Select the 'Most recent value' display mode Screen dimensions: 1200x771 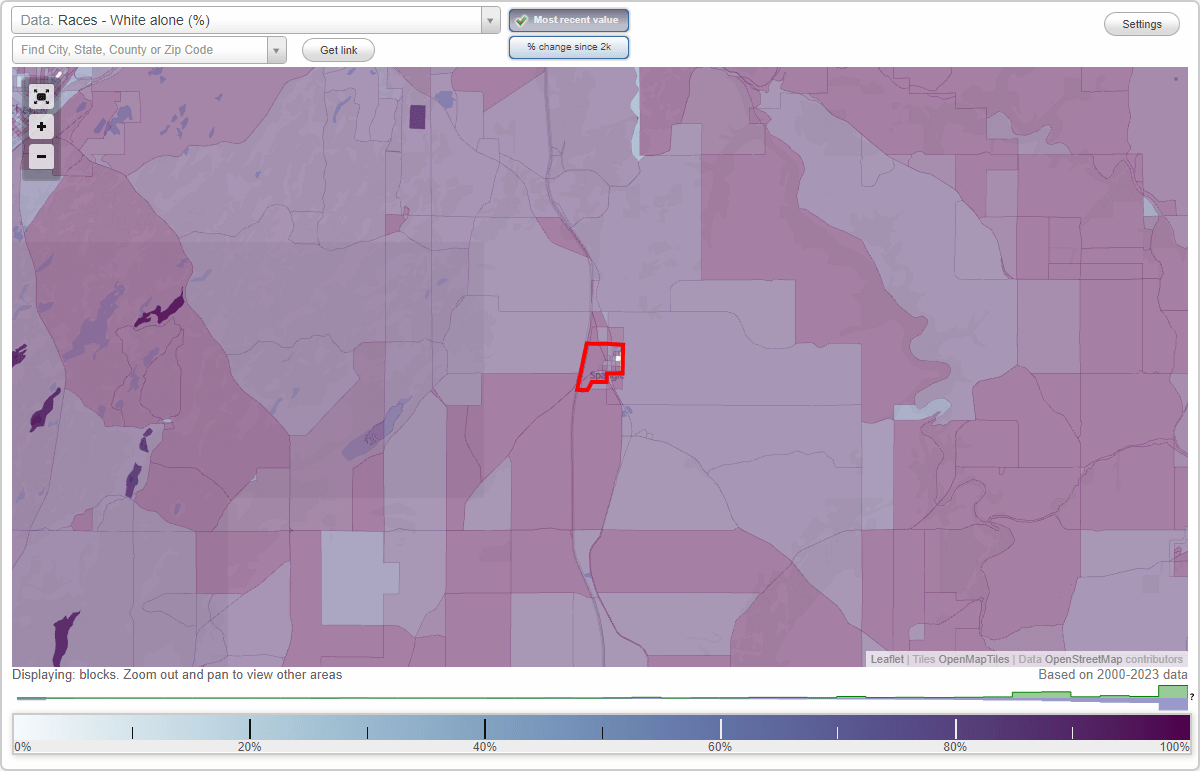coord(569,19)
